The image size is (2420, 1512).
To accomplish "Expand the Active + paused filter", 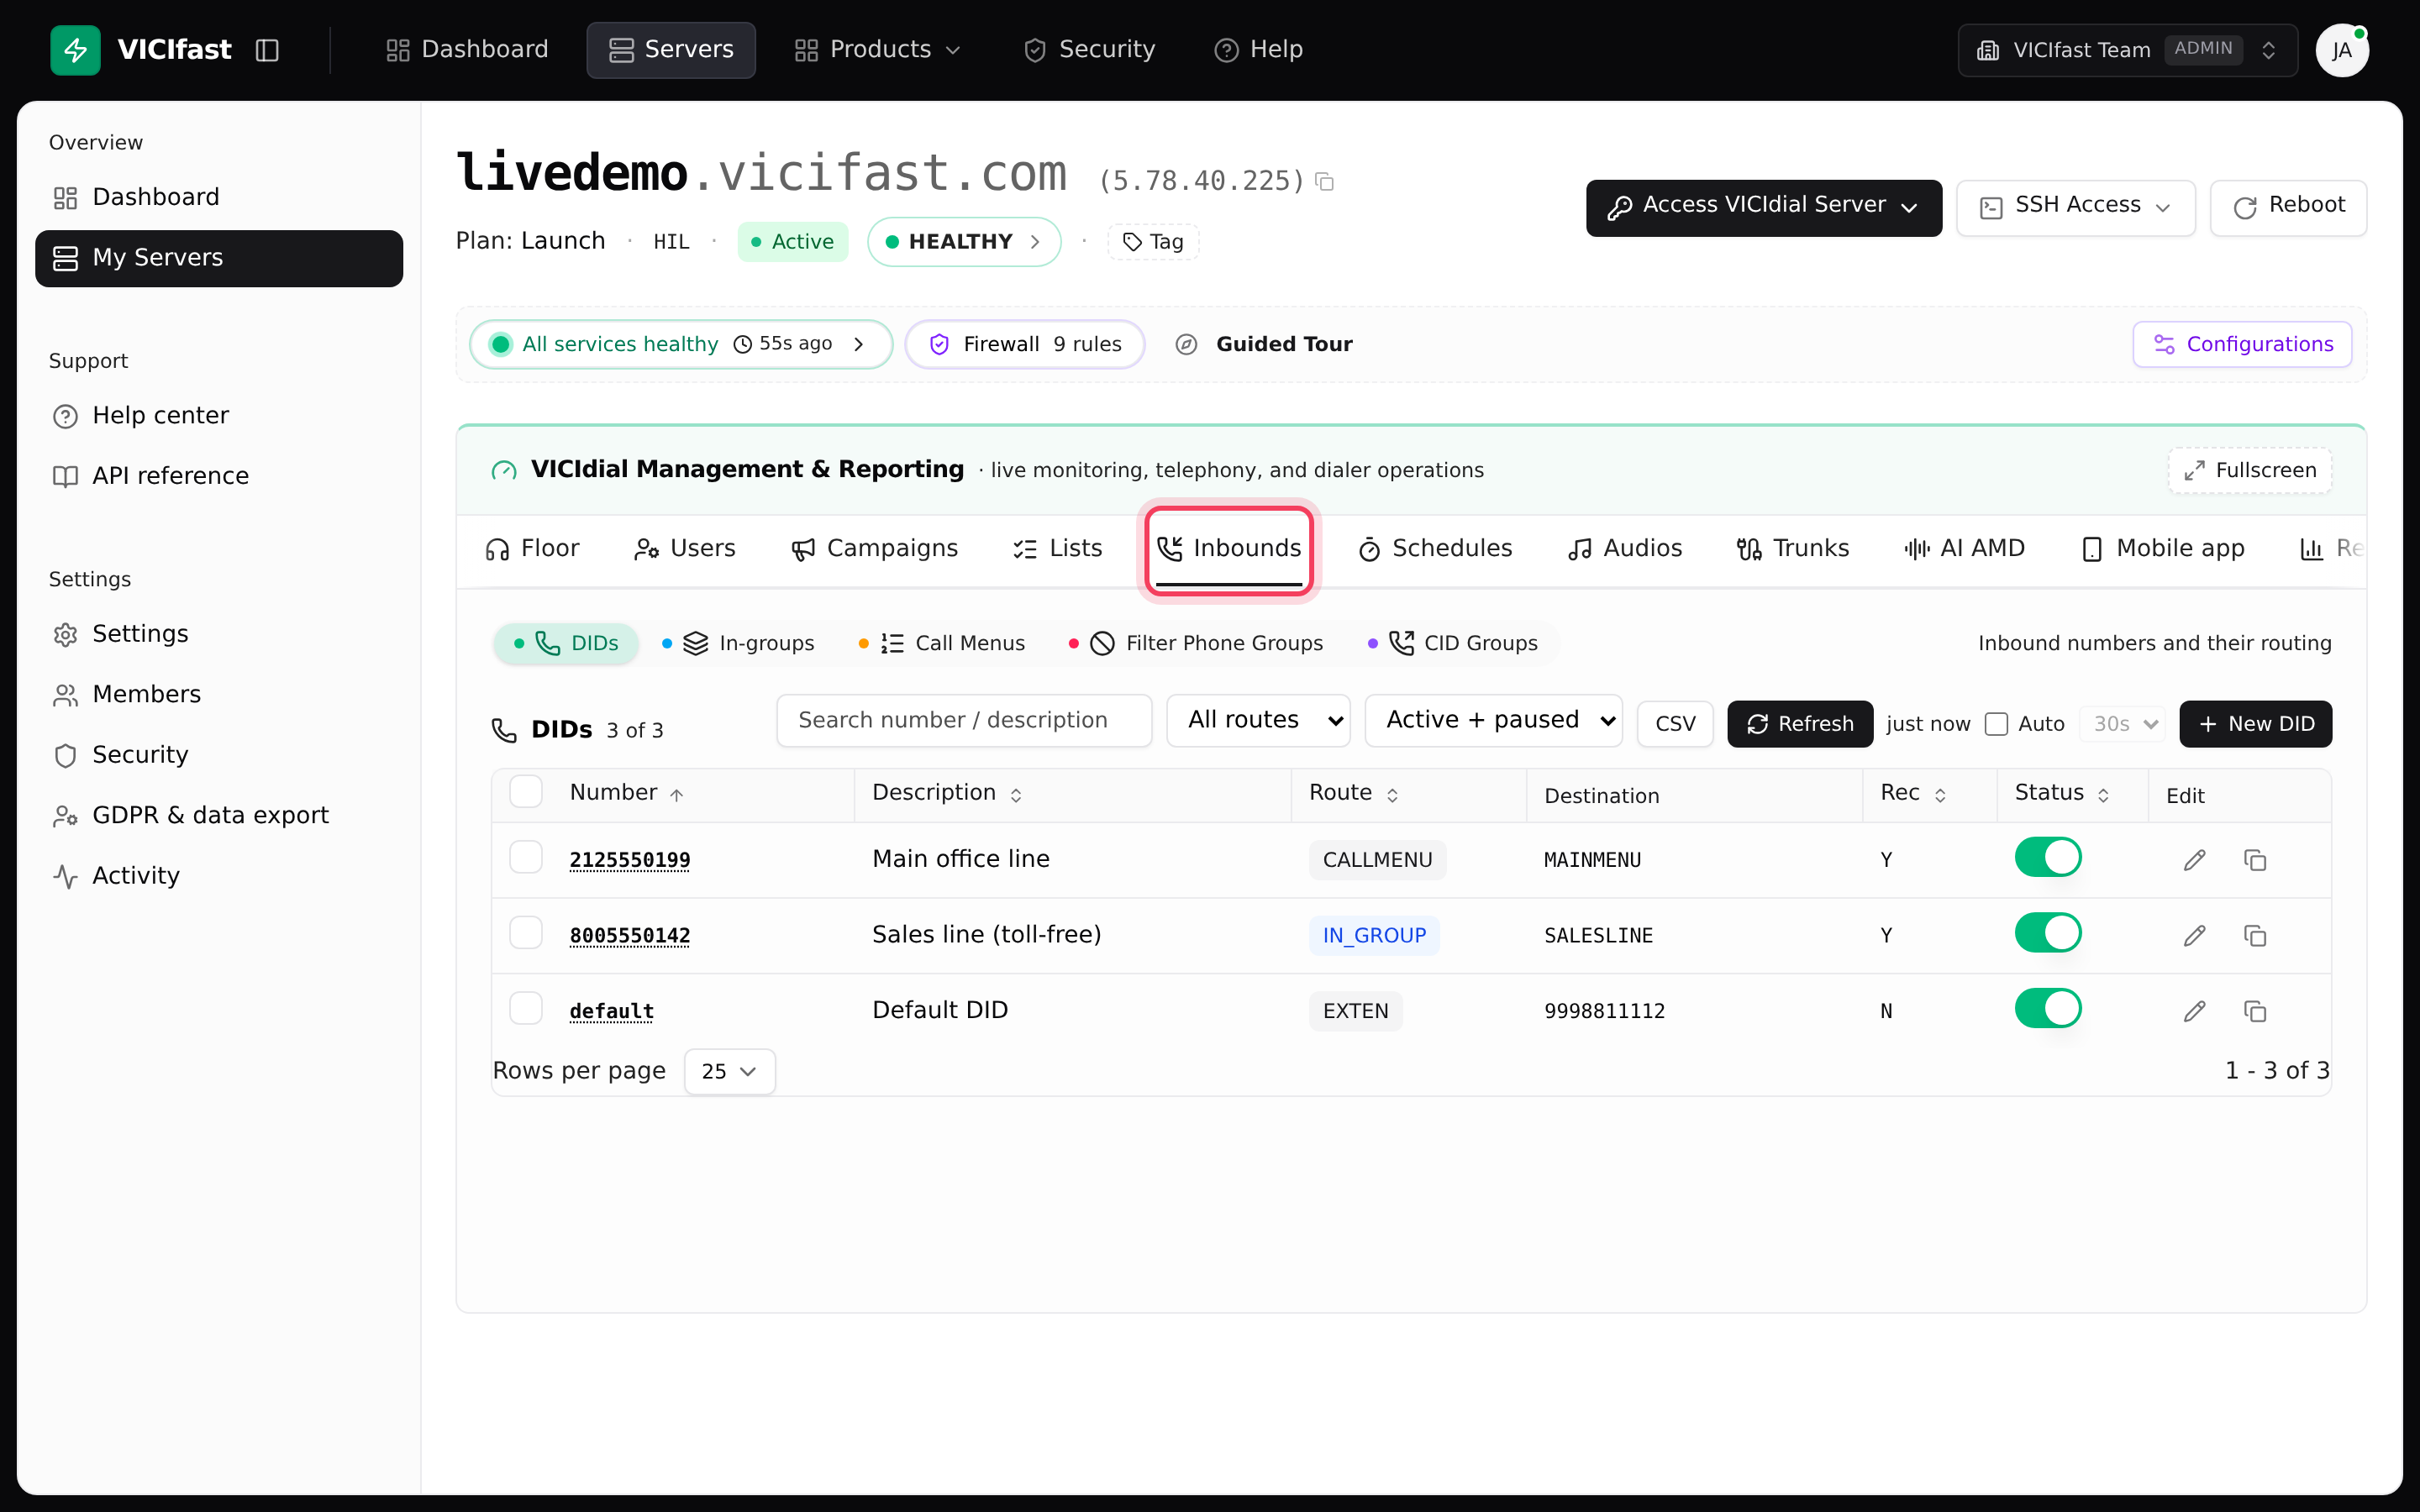I will [x=1493, y=720].
